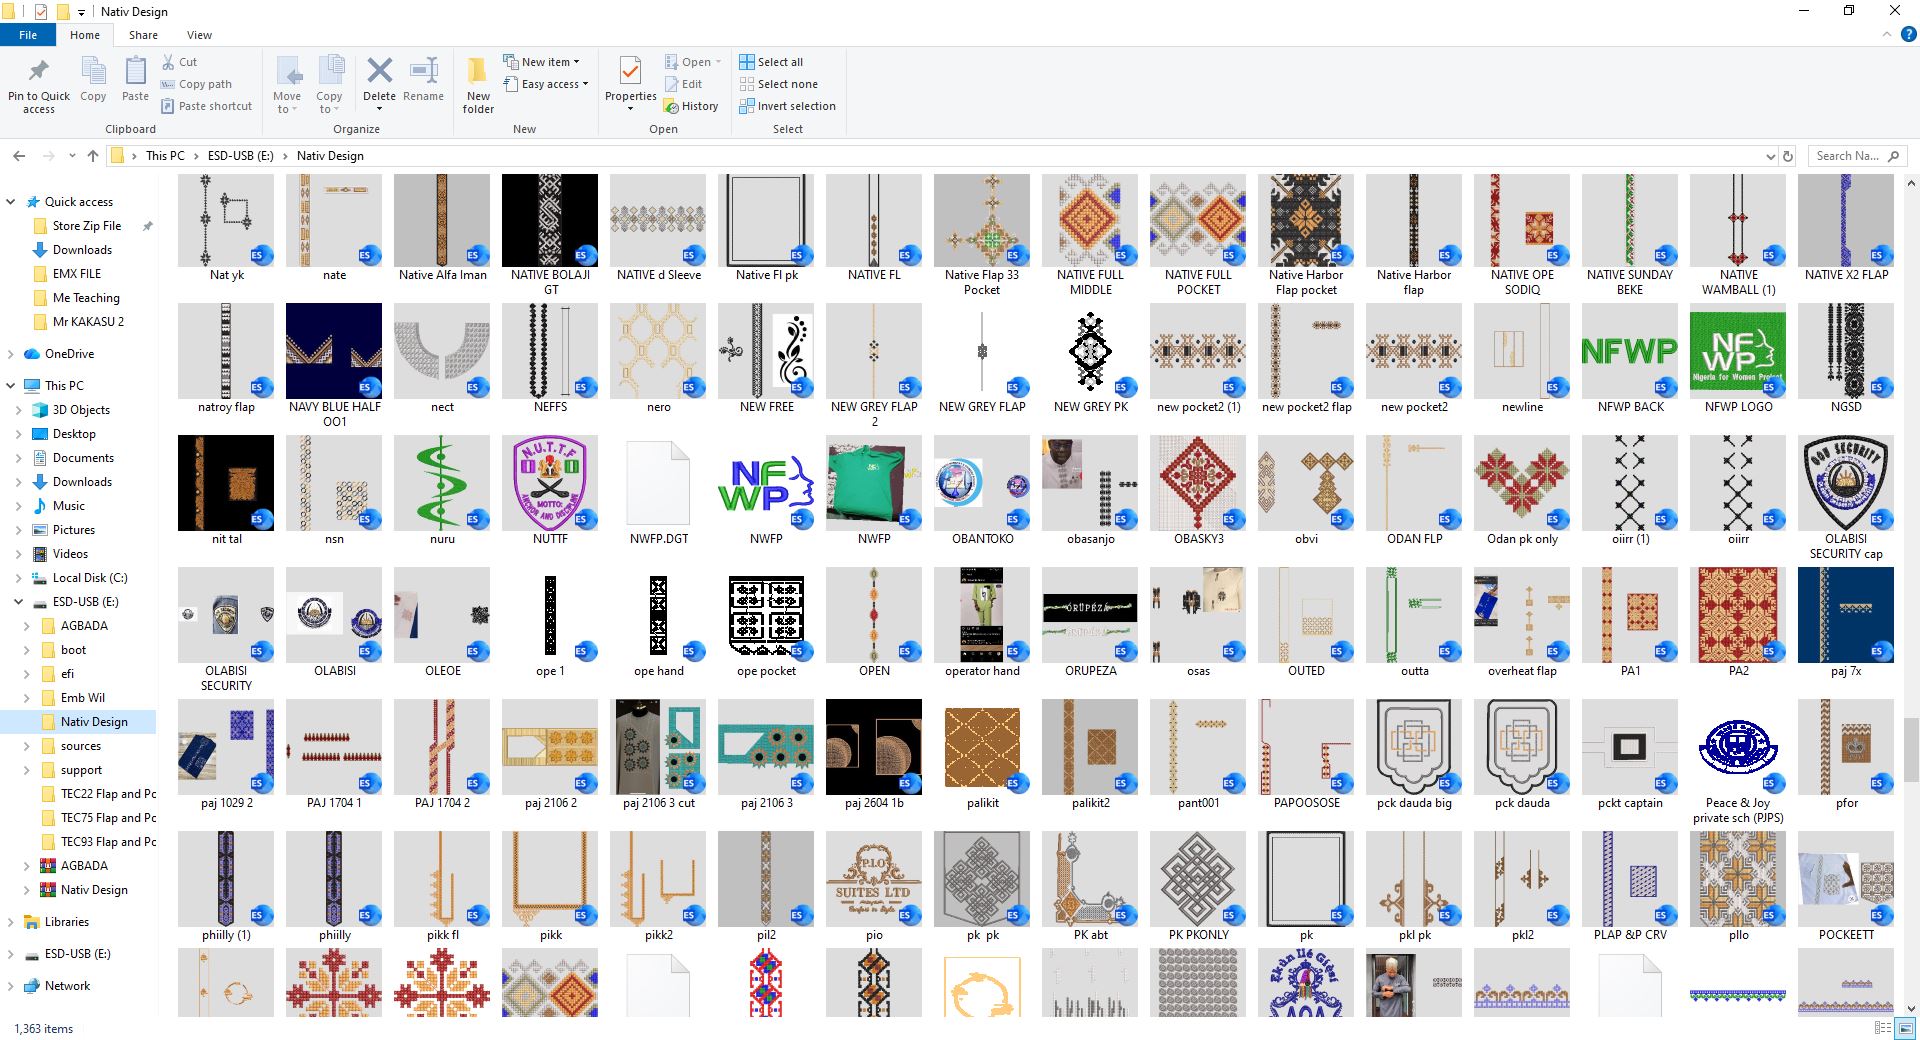Click the Rename icon in Organize group

click(424, 71)
